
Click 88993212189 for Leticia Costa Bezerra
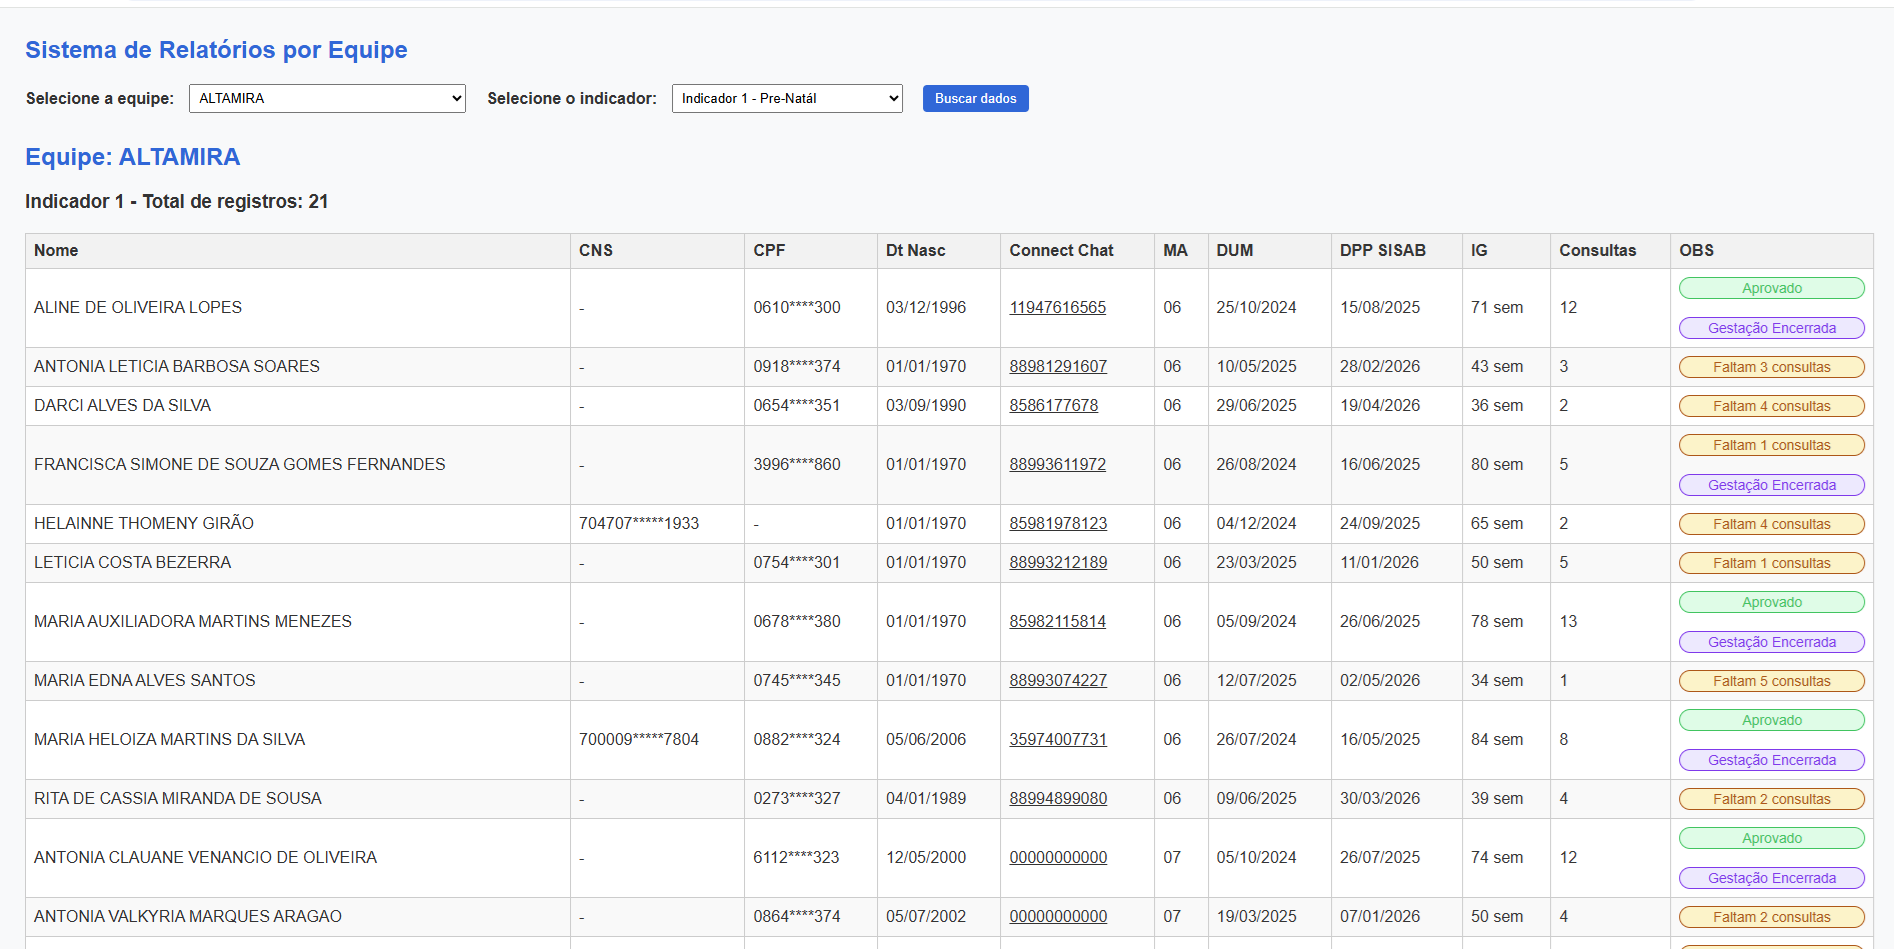click(1058, 562)
